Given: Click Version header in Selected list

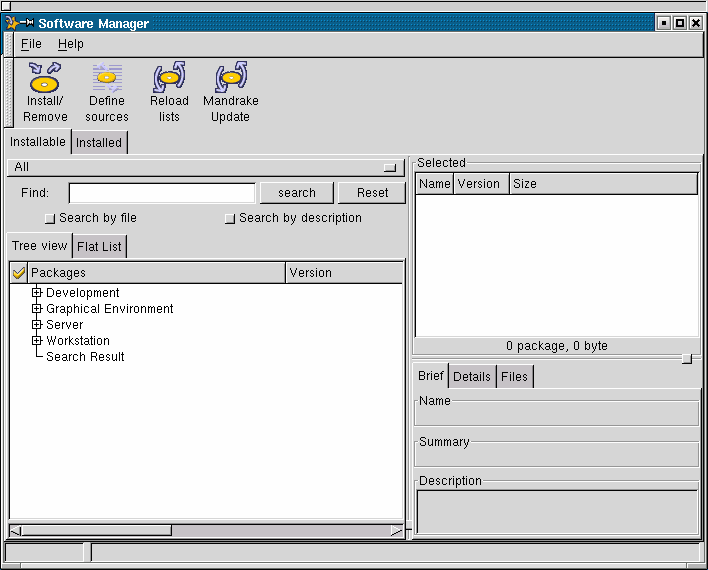Looking at the screenshot, I should [481, 184].
